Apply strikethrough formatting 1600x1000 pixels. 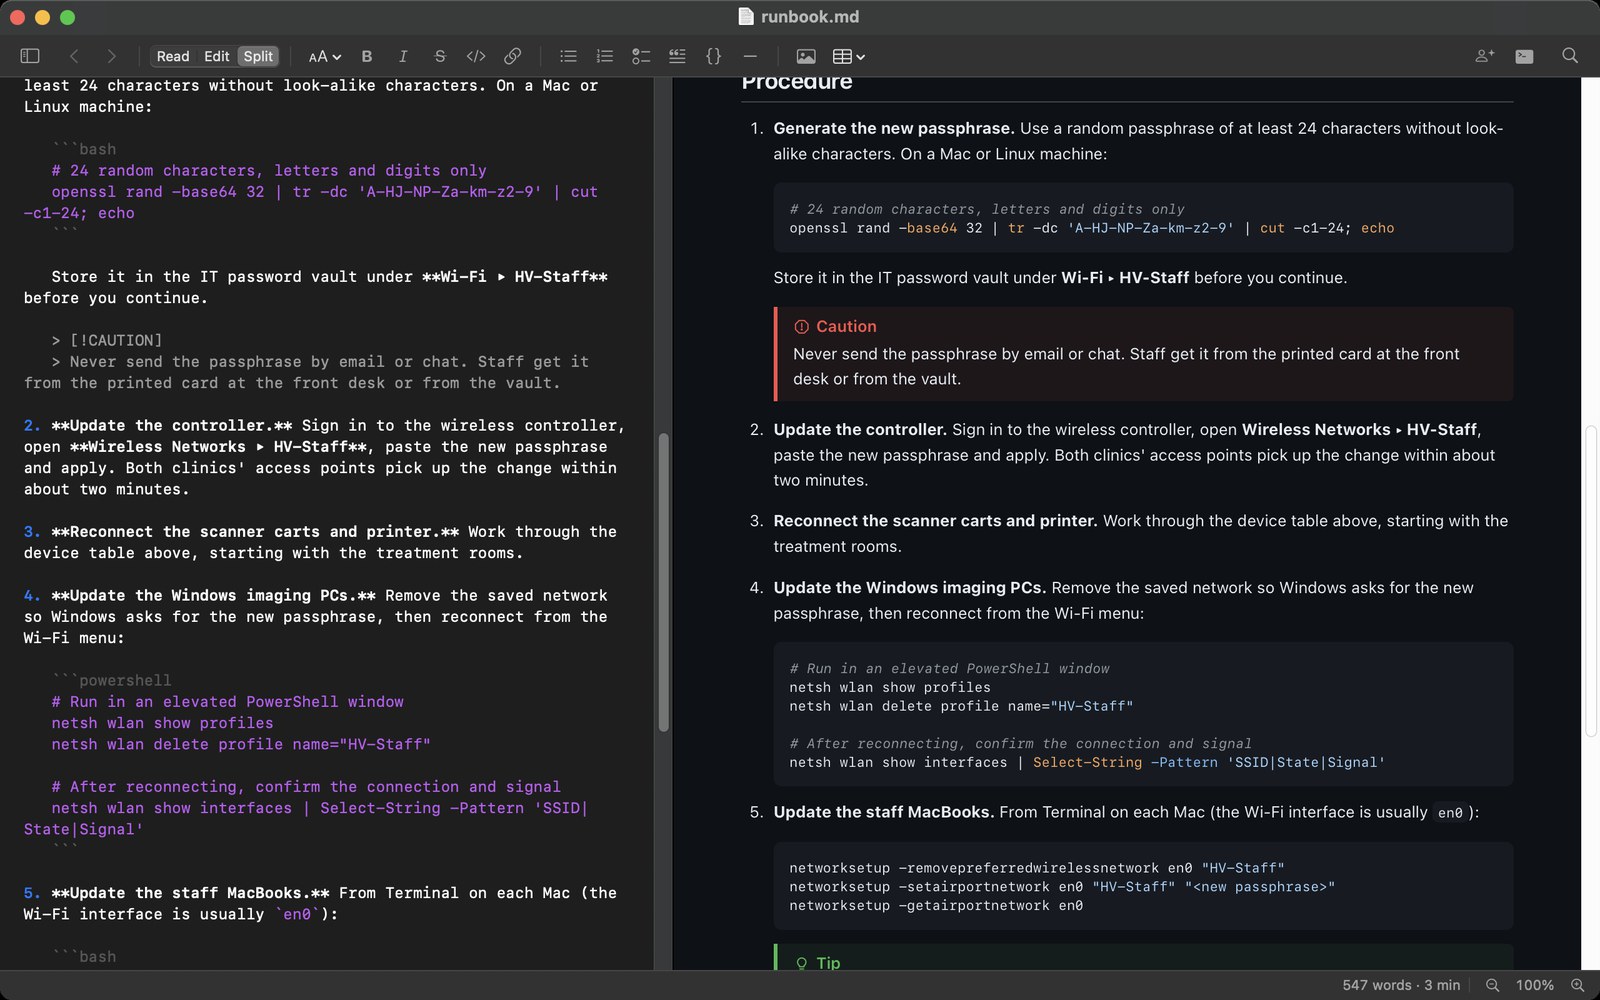tap(440, 56)
